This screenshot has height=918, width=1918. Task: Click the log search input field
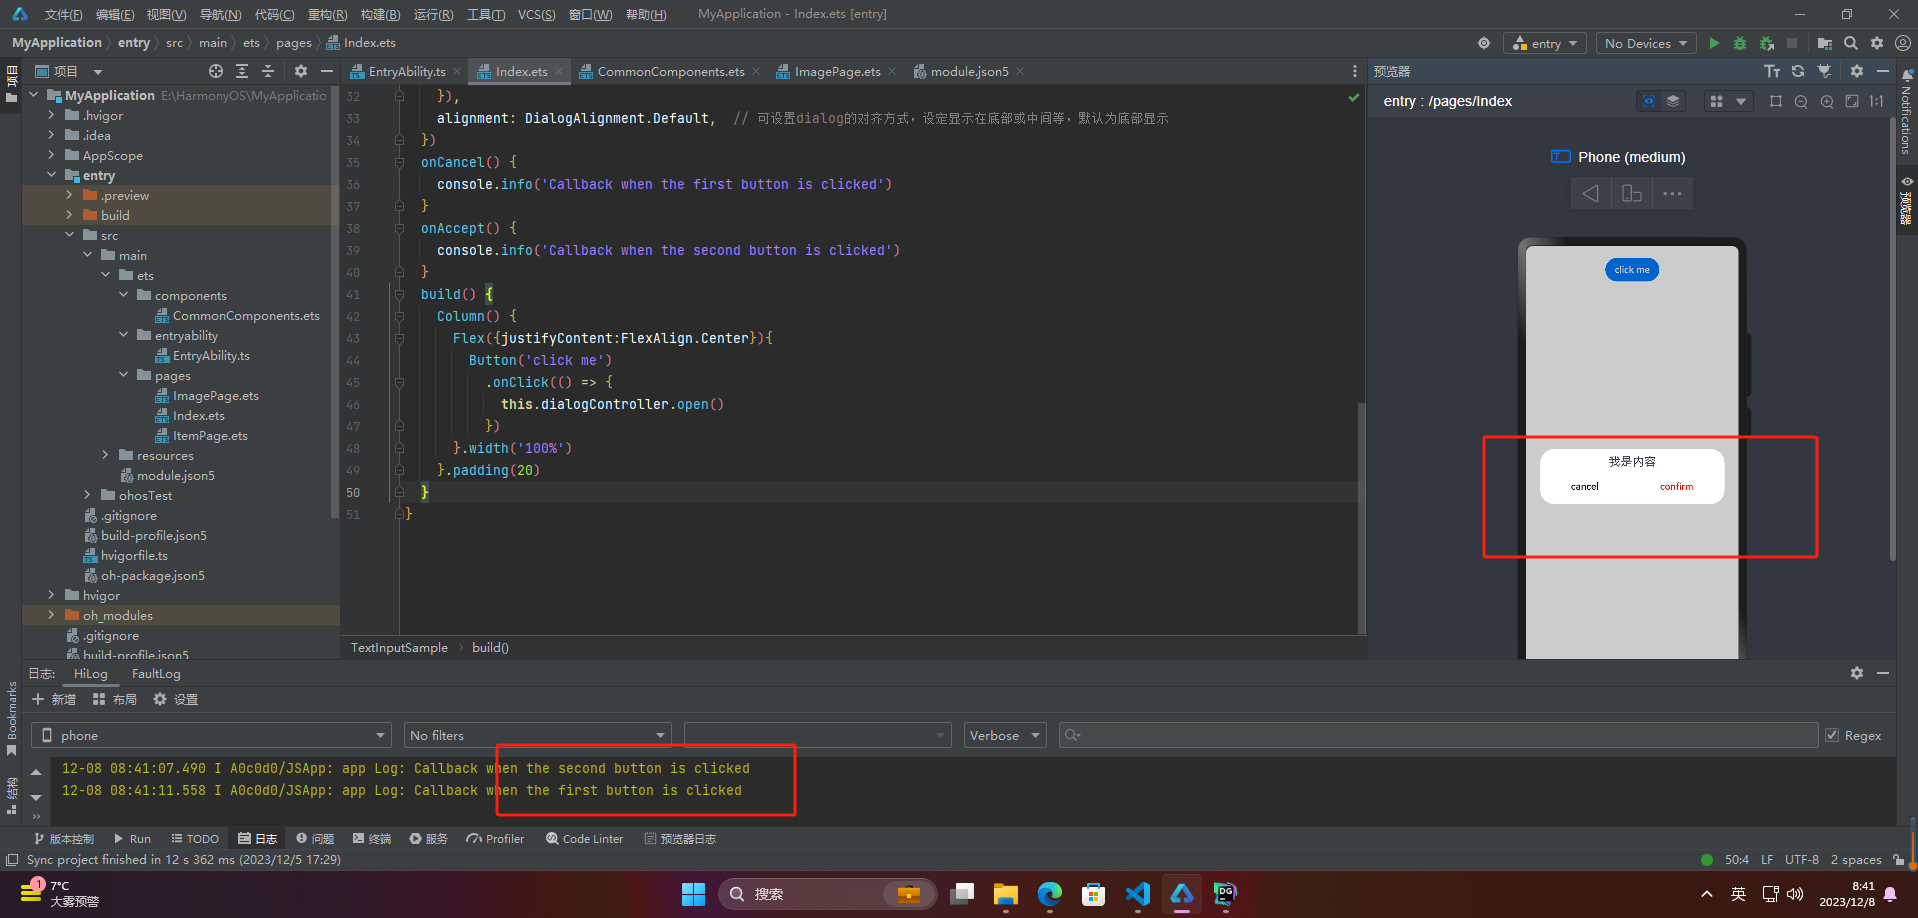tap(1438, 735)
